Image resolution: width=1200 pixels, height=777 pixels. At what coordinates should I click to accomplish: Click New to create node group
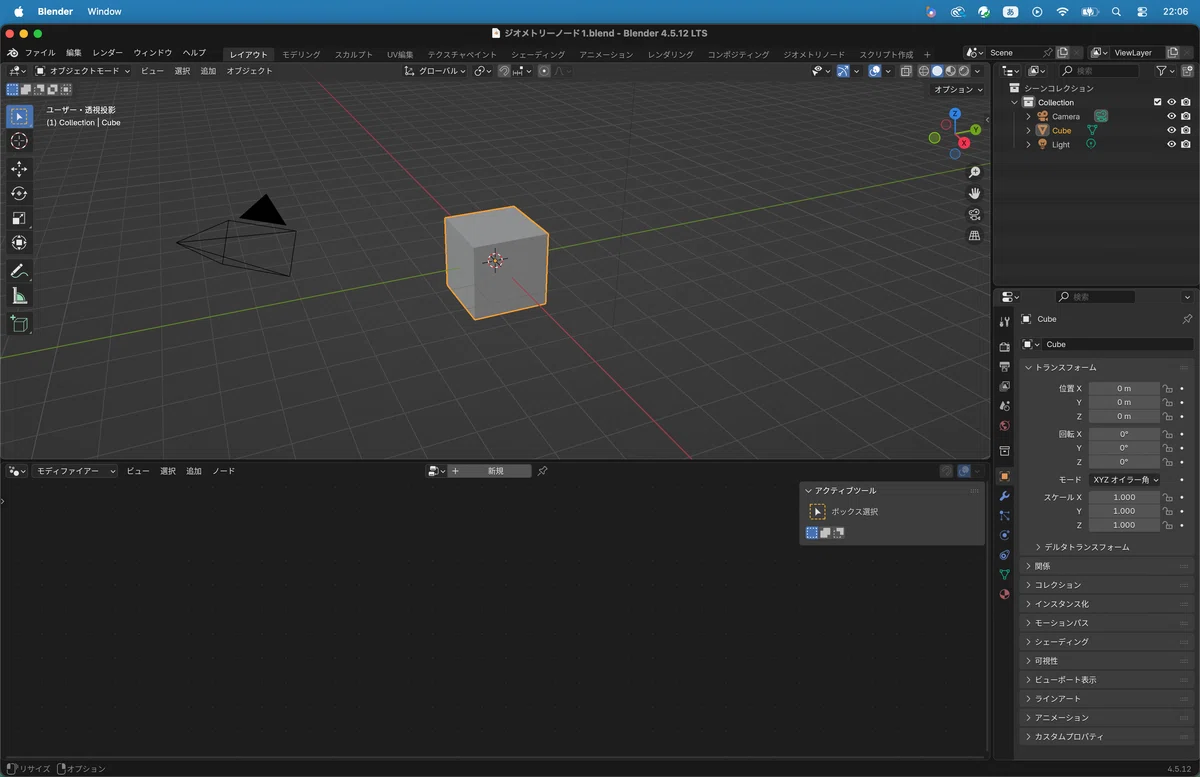pos(490,471)
